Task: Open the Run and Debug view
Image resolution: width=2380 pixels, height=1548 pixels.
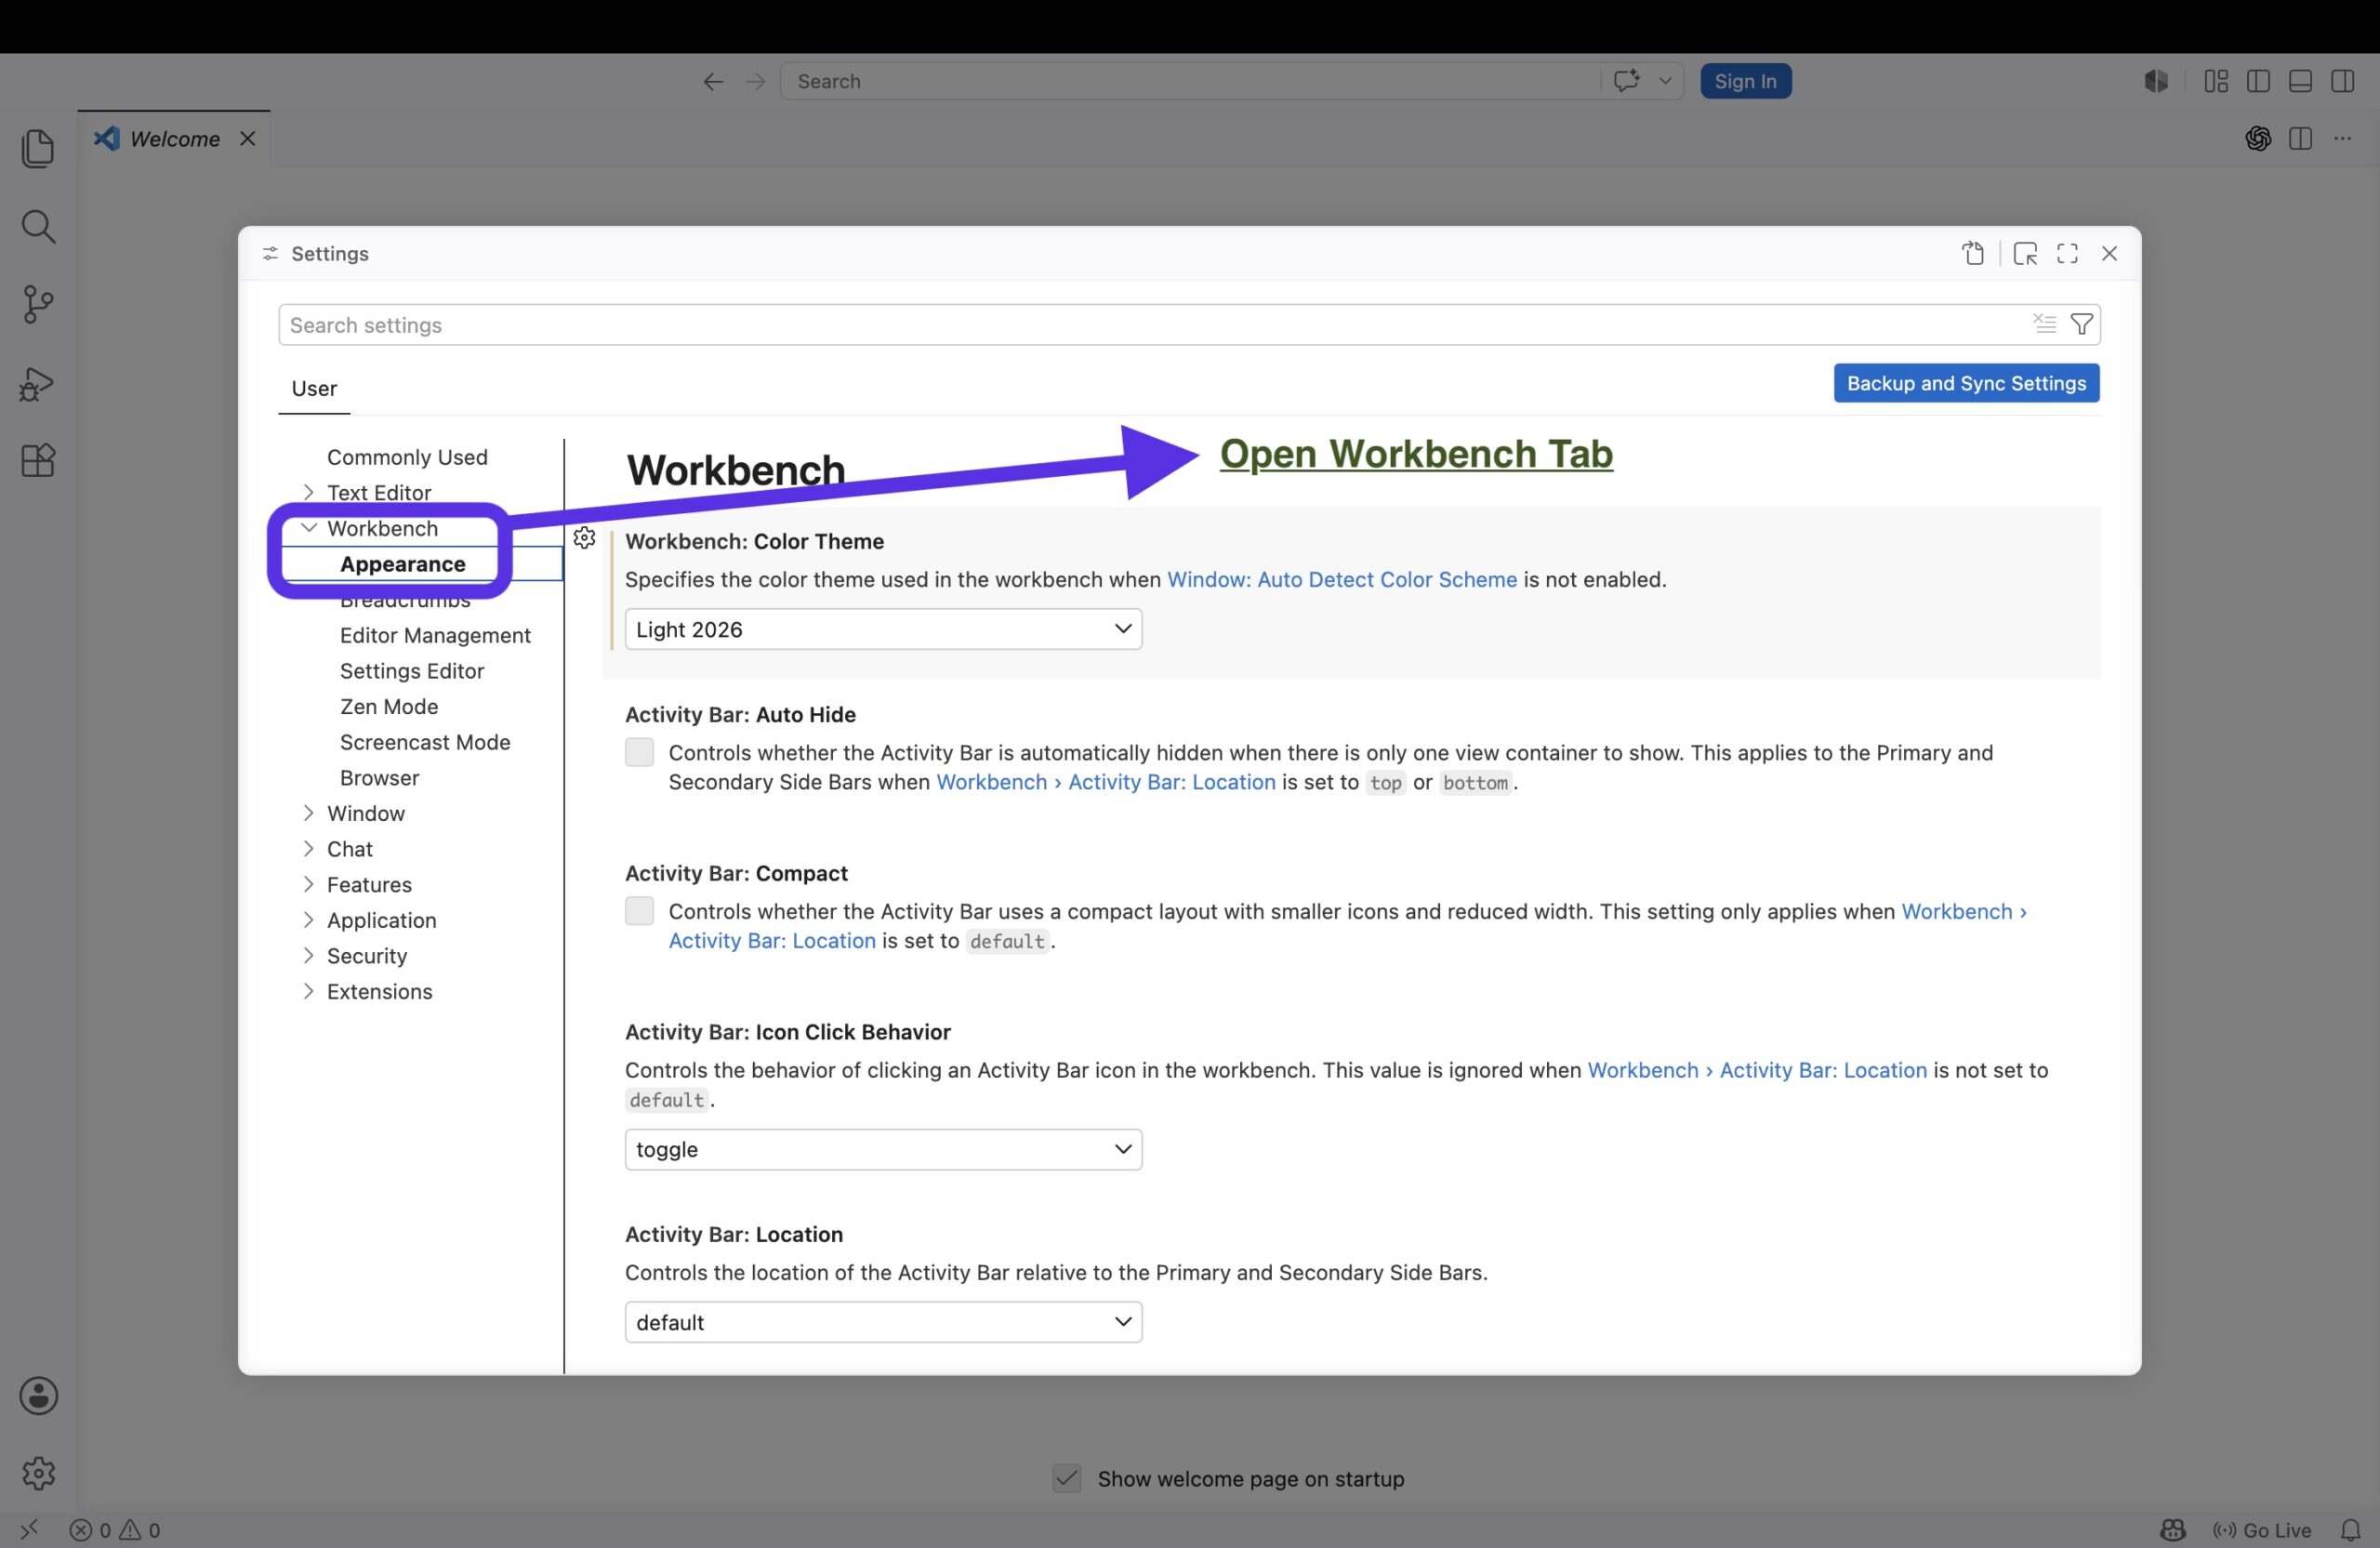Action: 38,384
